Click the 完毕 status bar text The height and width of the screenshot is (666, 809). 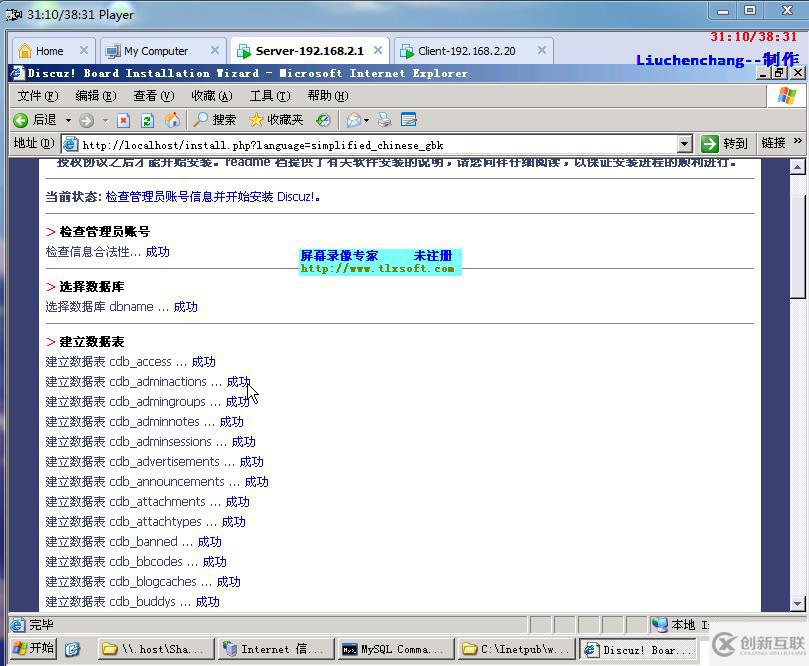[41, 625]
